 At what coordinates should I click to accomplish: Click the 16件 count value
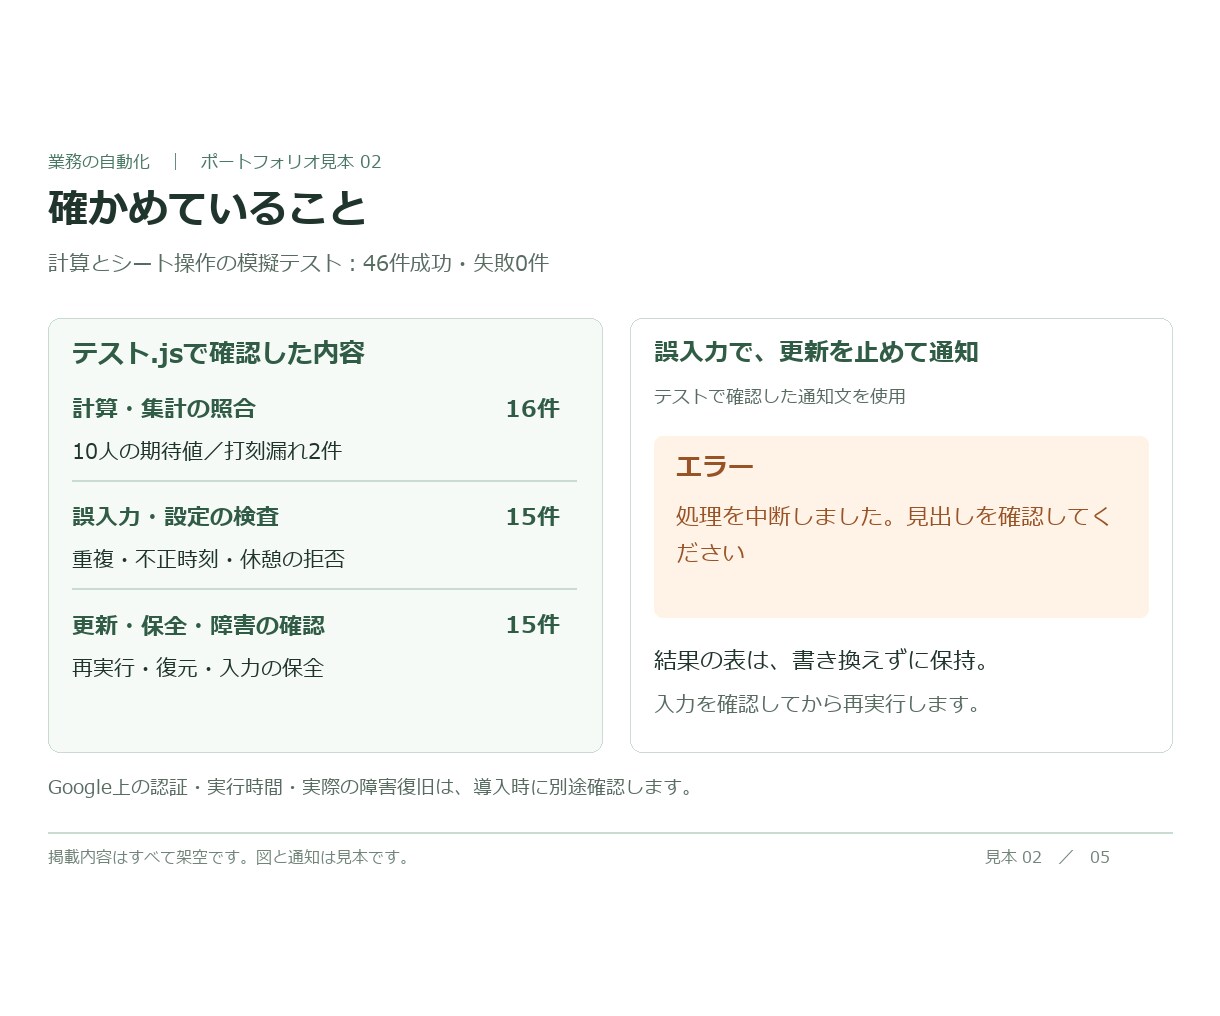(x=532, y=409)
